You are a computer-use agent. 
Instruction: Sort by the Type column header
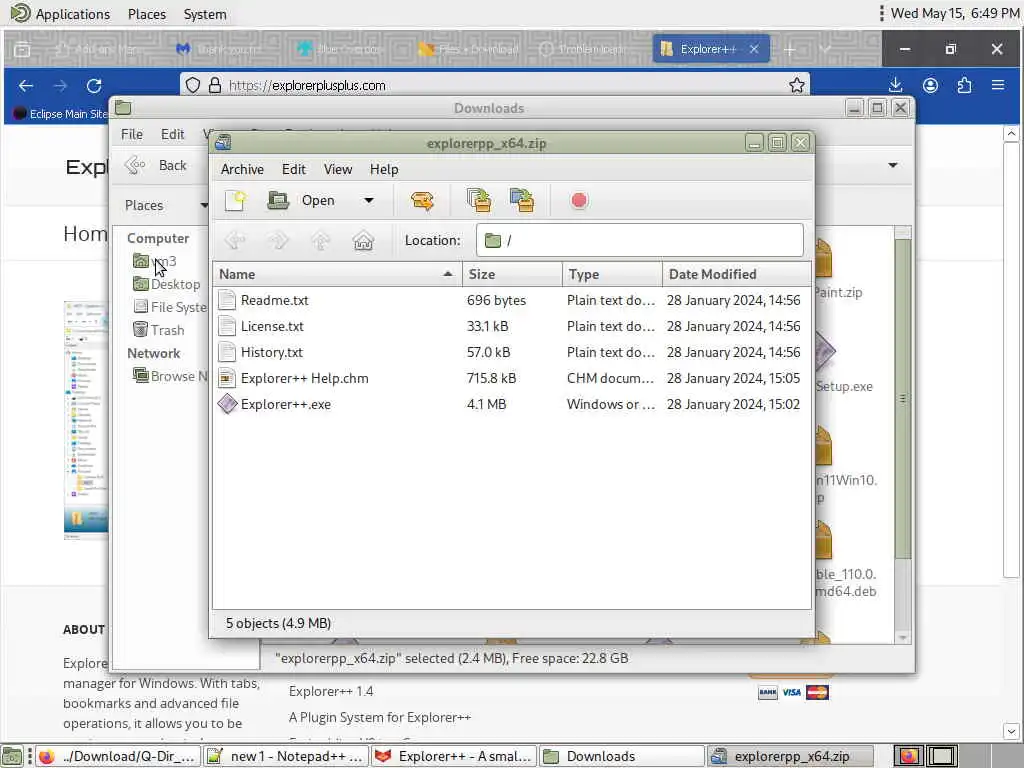(612, 274)
